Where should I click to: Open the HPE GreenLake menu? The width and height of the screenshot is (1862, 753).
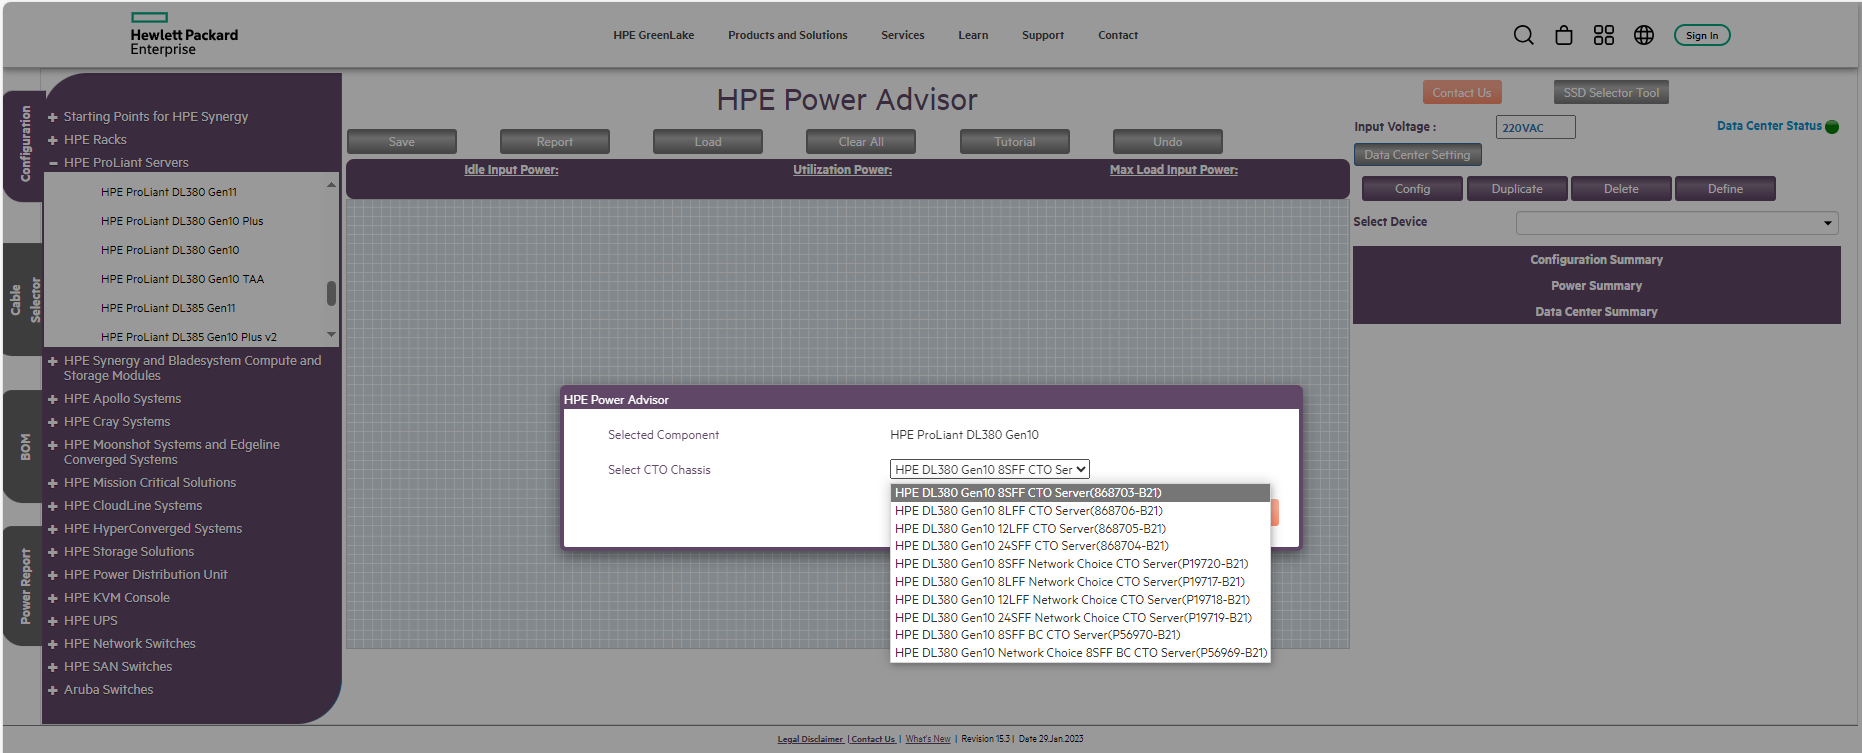click(654, 35)
